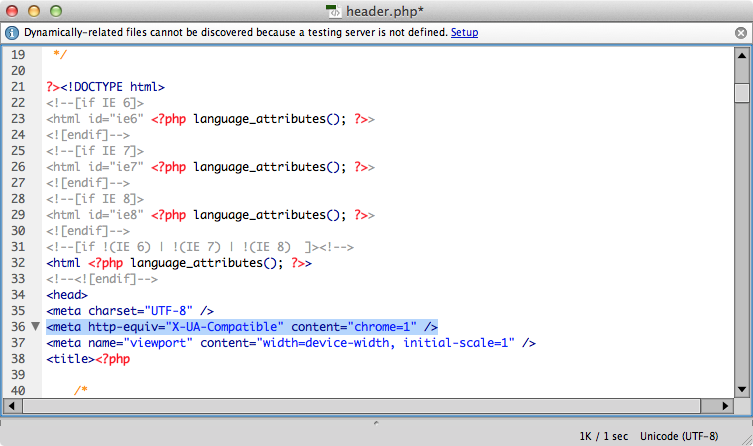Click html id="ie7" code line
This screenshot has height=446, width=753.
pyautogui.click(x=210, y=167)
